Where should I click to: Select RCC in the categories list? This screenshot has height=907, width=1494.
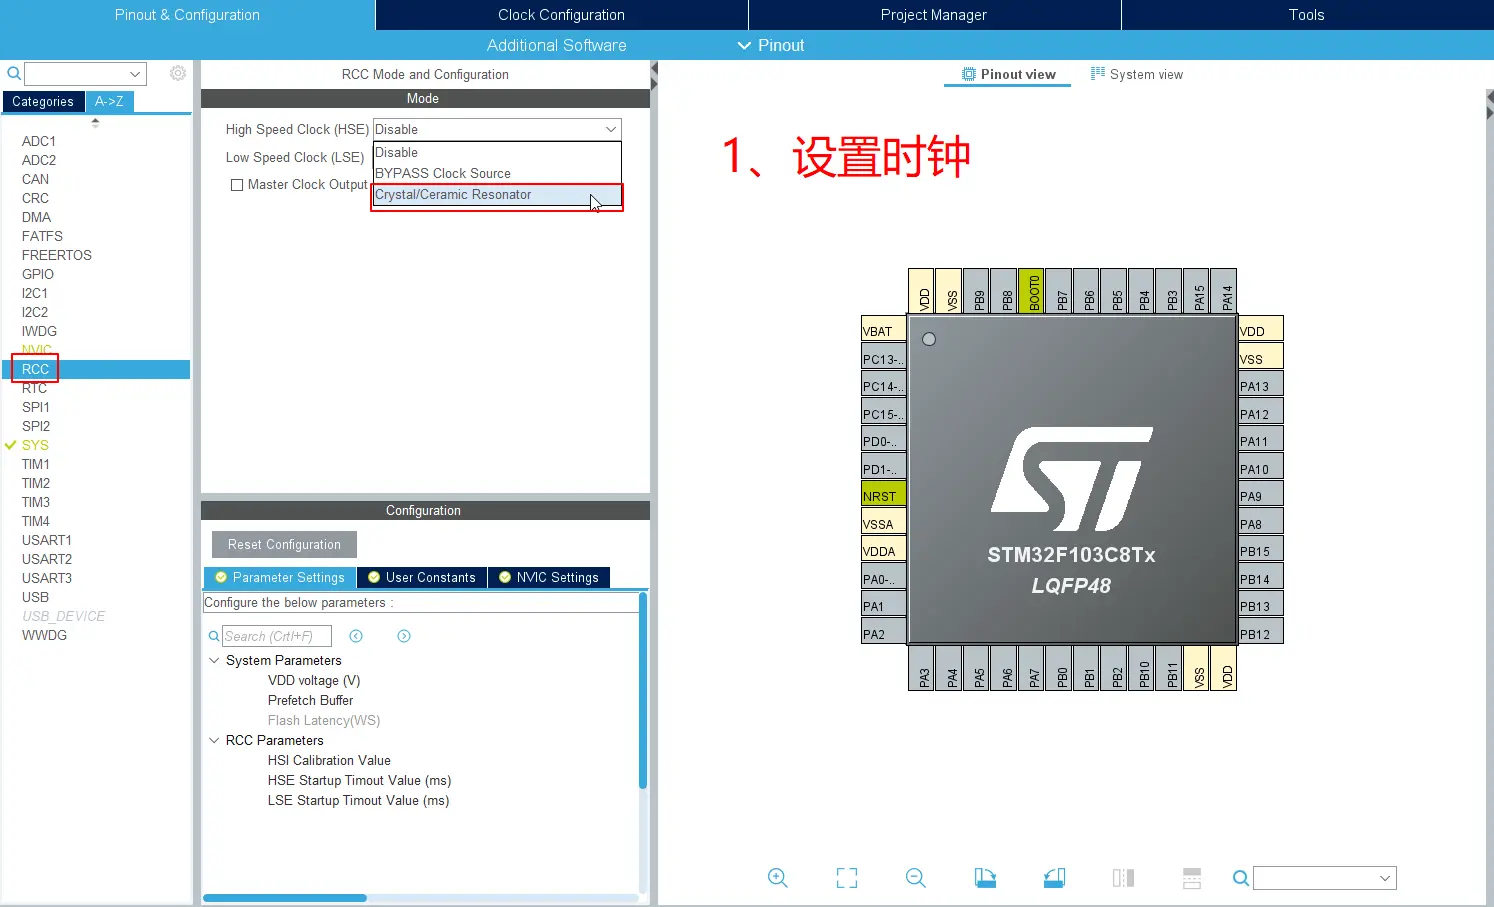96,369
